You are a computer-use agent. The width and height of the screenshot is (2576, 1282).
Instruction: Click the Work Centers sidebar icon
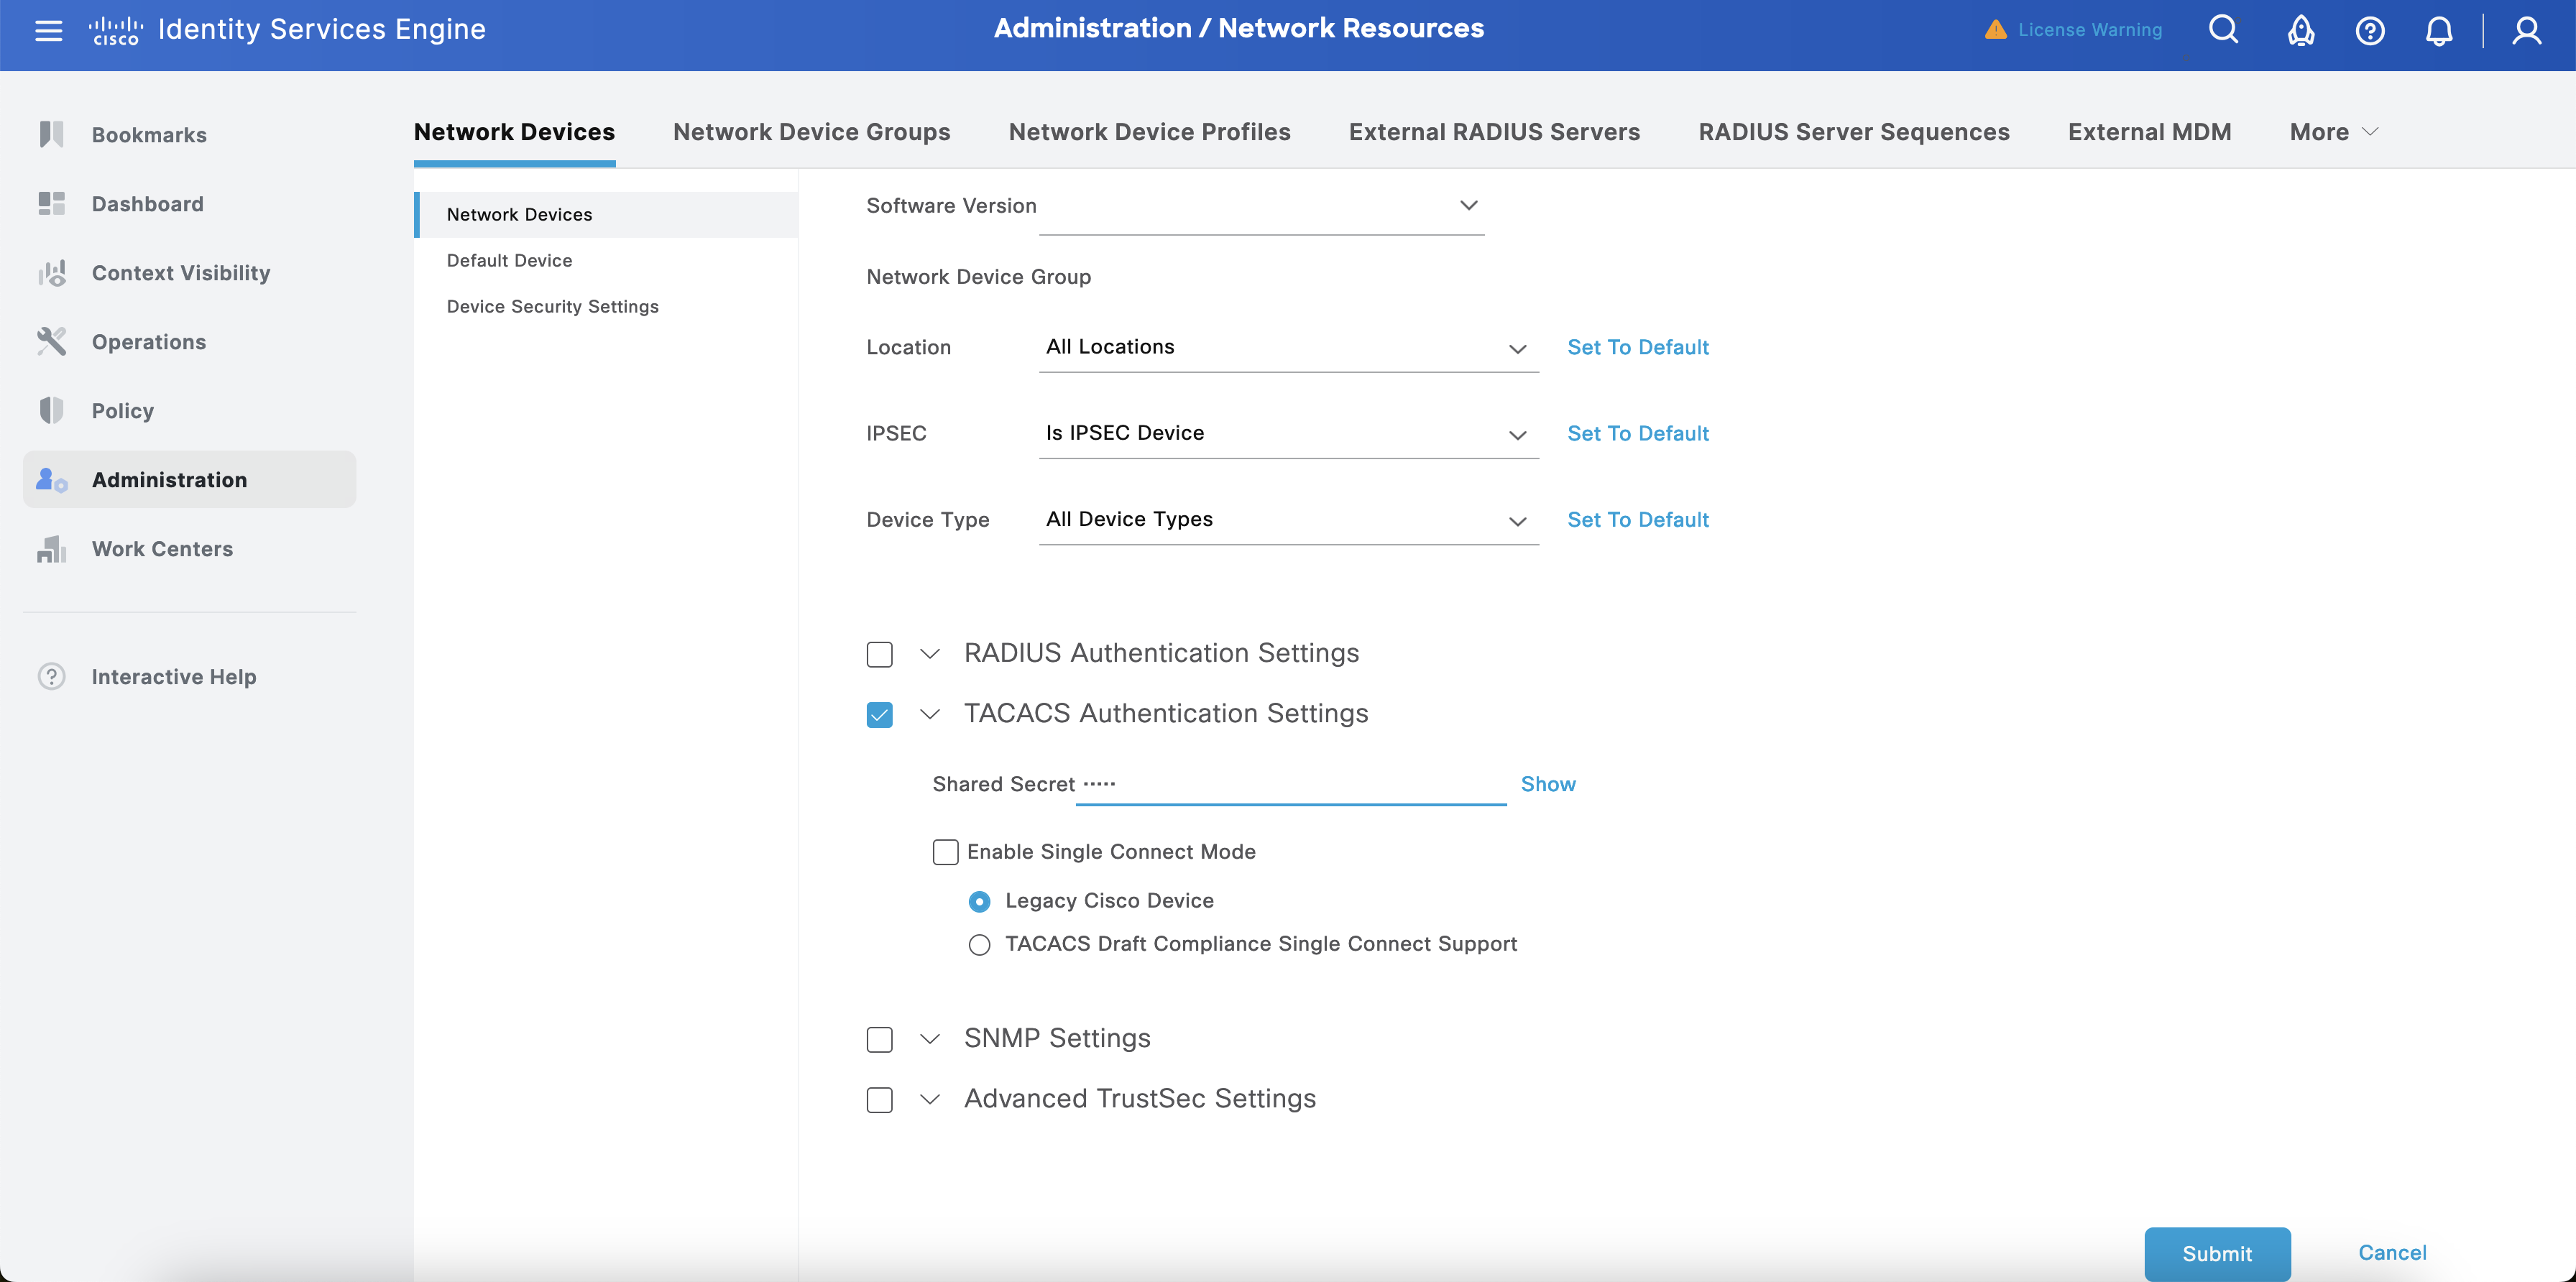coord(51,548)
